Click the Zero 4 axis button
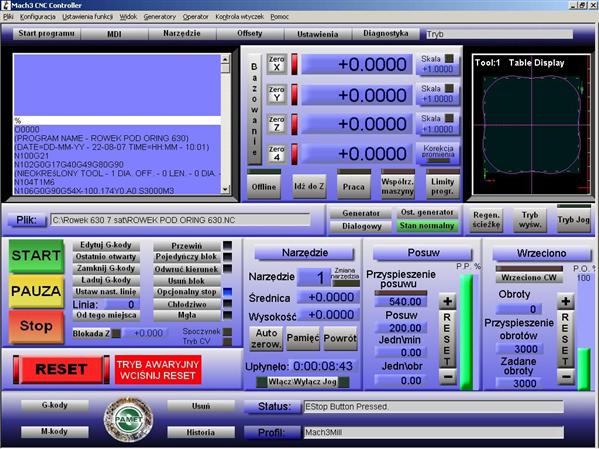This screenshot has height=449, width=599. [x=277, y=153]
